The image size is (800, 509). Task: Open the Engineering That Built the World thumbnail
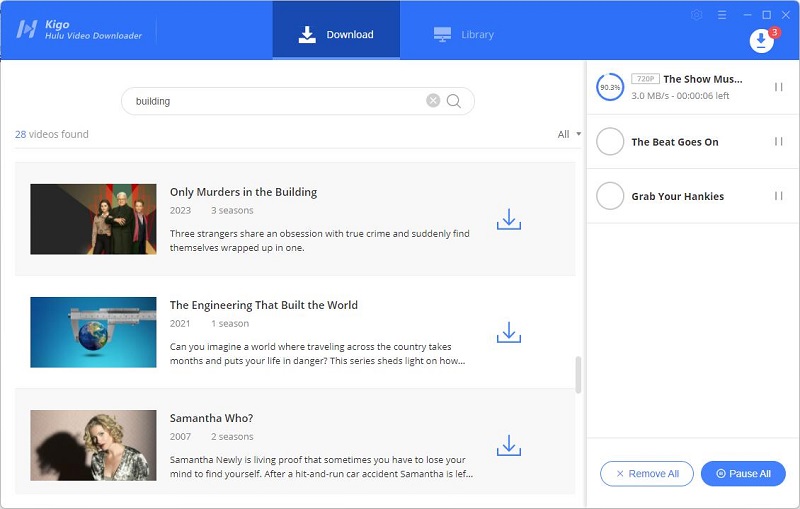click(93, 333)
